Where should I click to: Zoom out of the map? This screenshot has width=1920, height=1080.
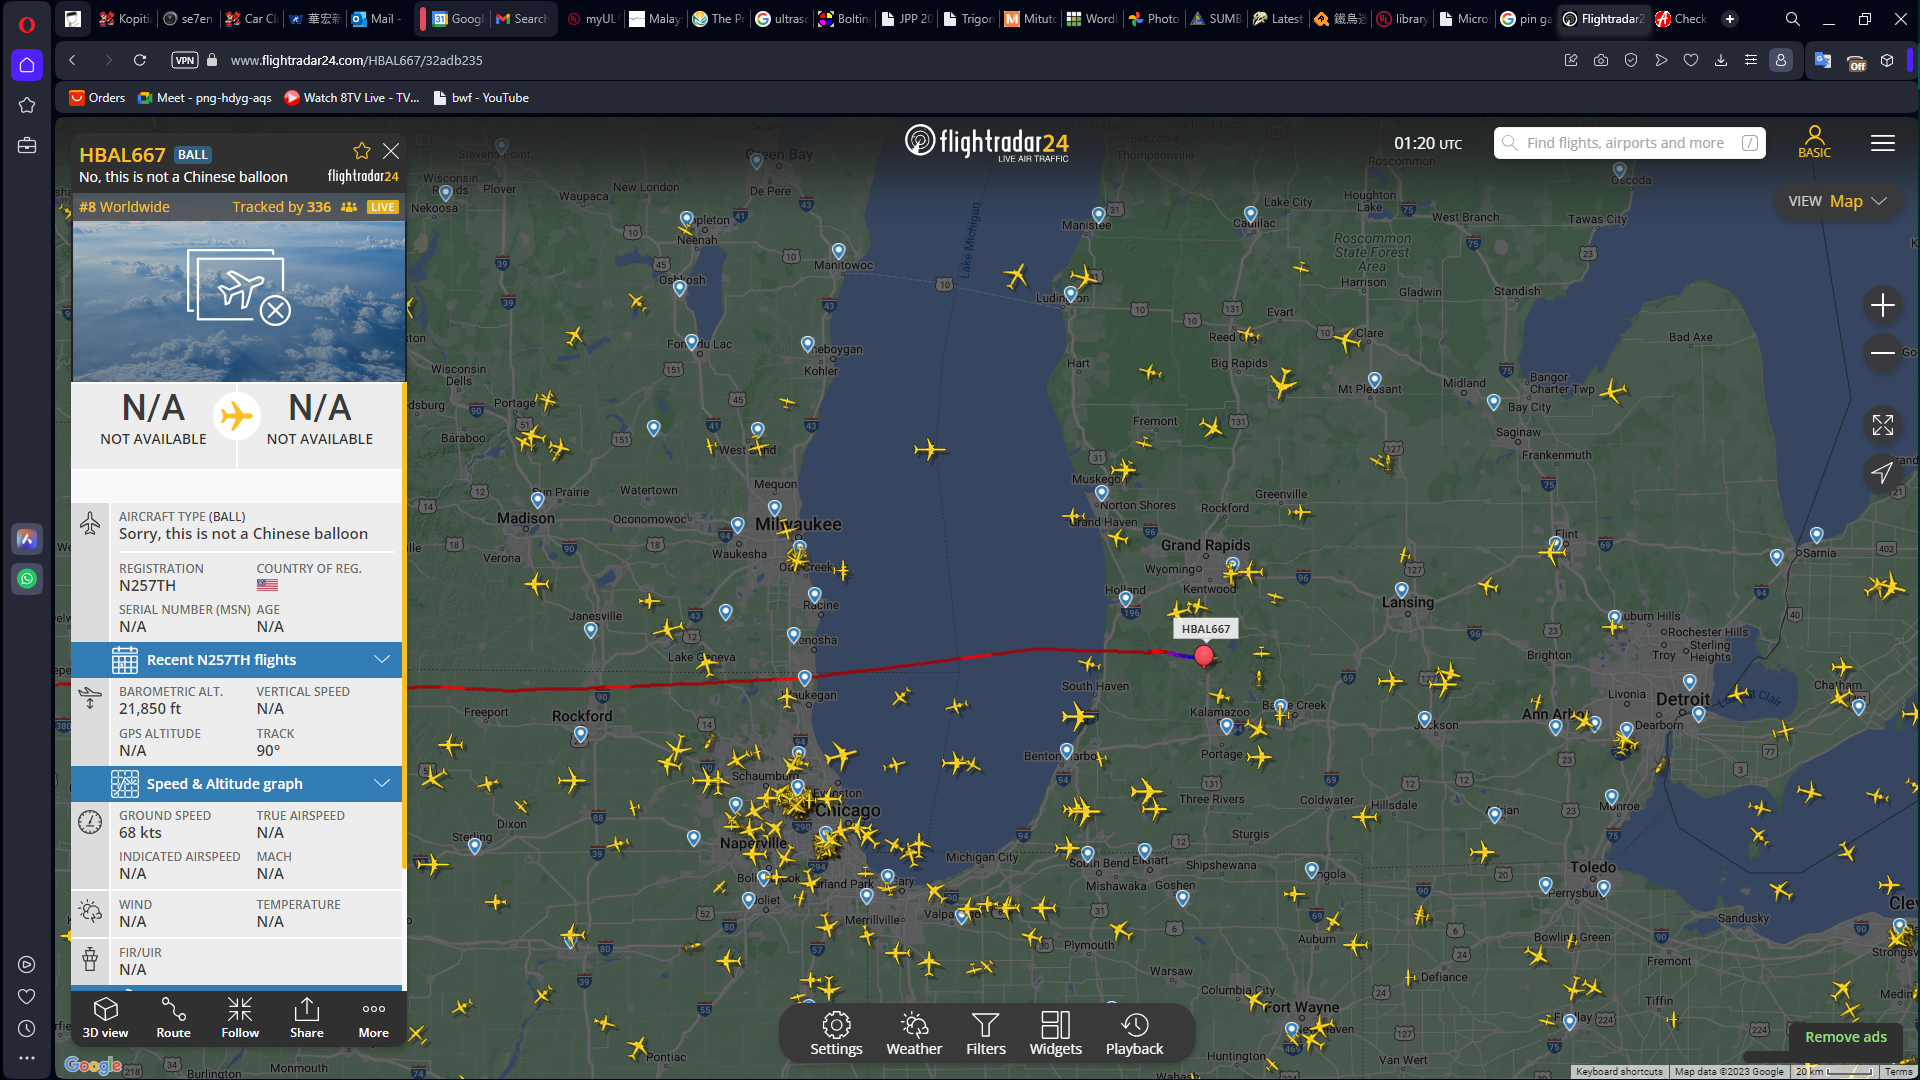(x=1883, y=353)
